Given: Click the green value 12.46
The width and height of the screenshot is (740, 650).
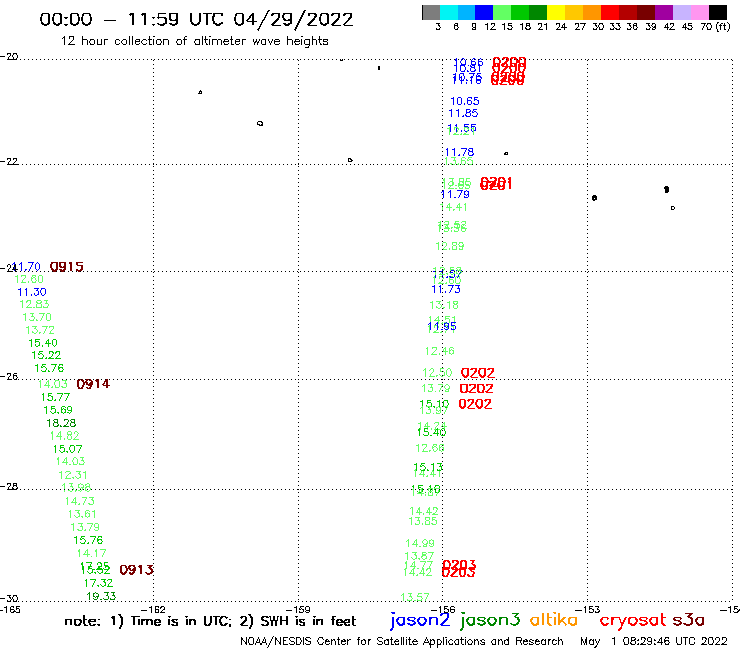Looking at the screenshot, I should point(439,351).
